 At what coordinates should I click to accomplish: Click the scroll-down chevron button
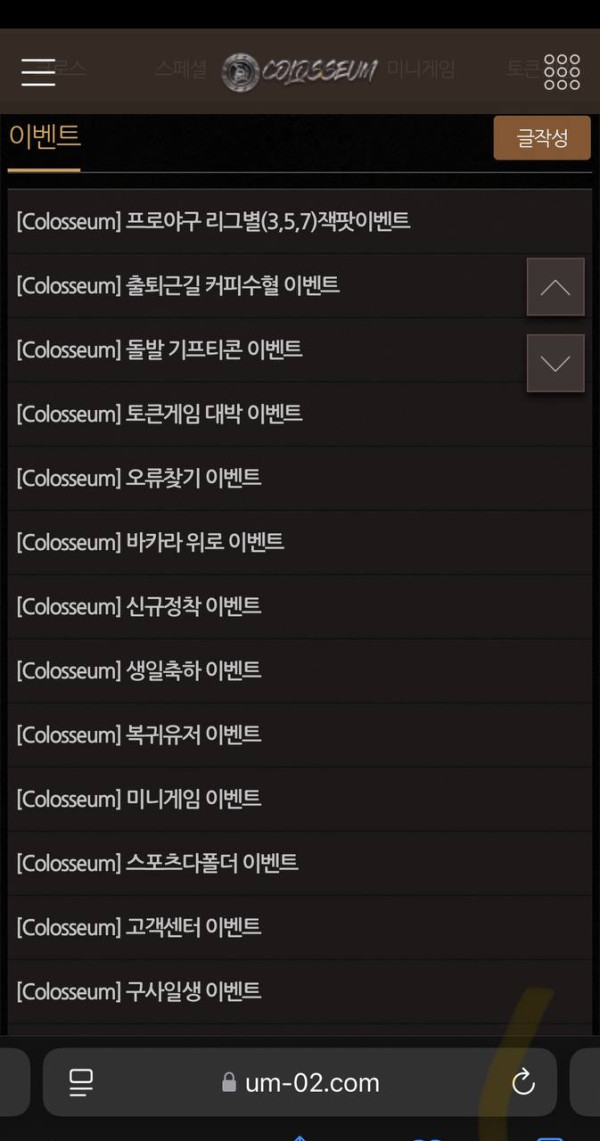coord(556,363)
